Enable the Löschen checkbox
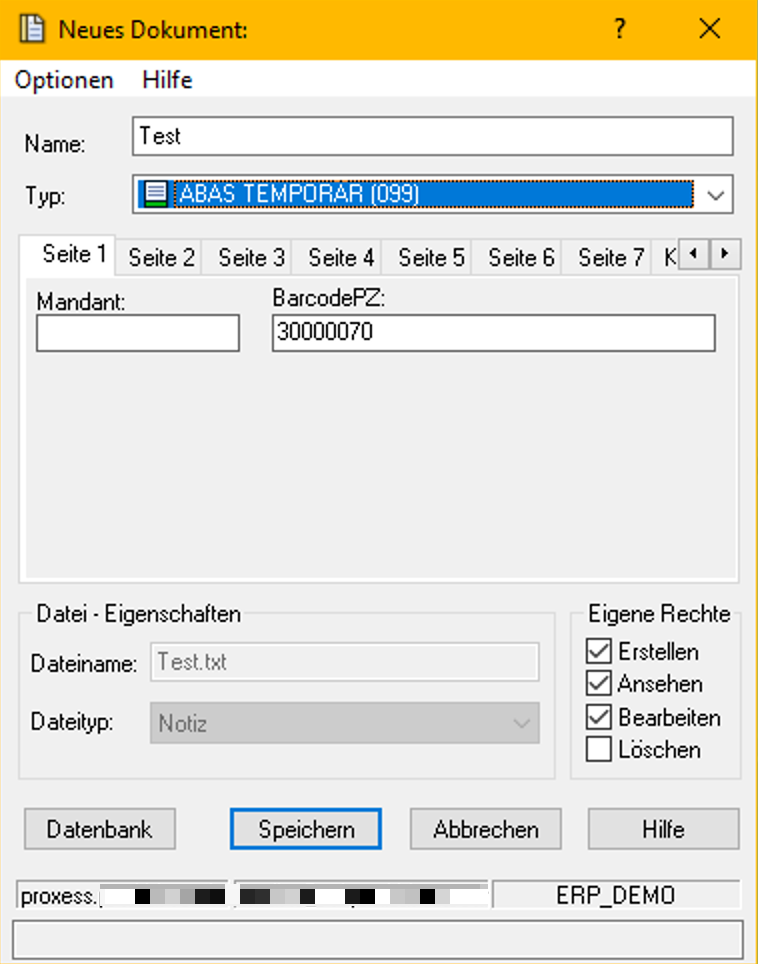 [x=599, y=749]
